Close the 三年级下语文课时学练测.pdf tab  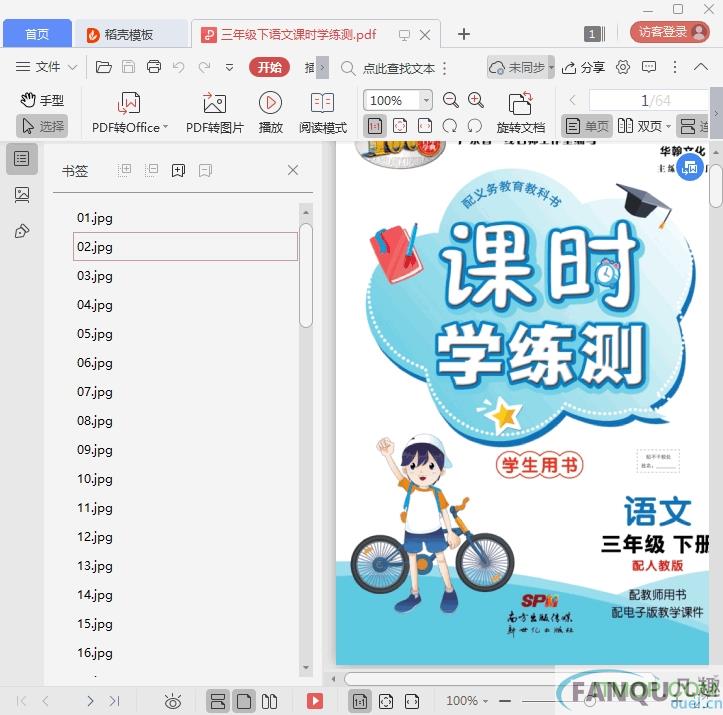point(425,35)
